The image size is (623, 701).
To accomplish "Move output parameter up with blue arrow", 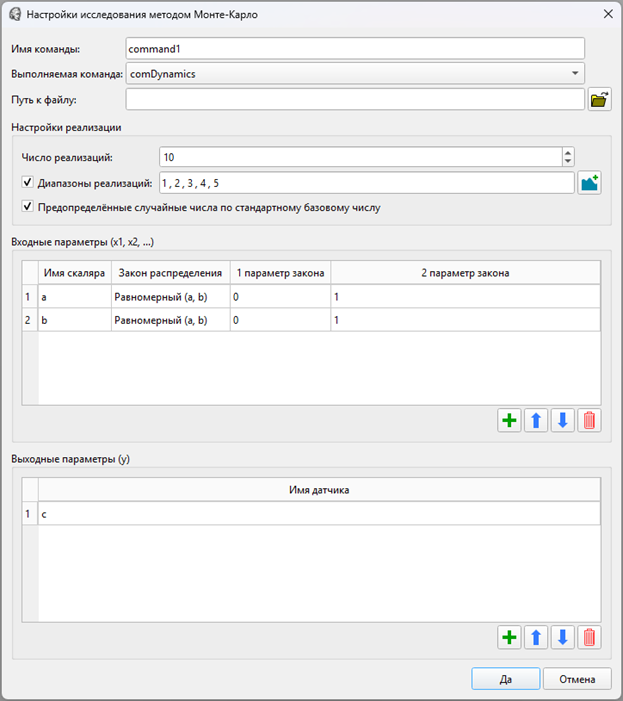I will [537, 637].
